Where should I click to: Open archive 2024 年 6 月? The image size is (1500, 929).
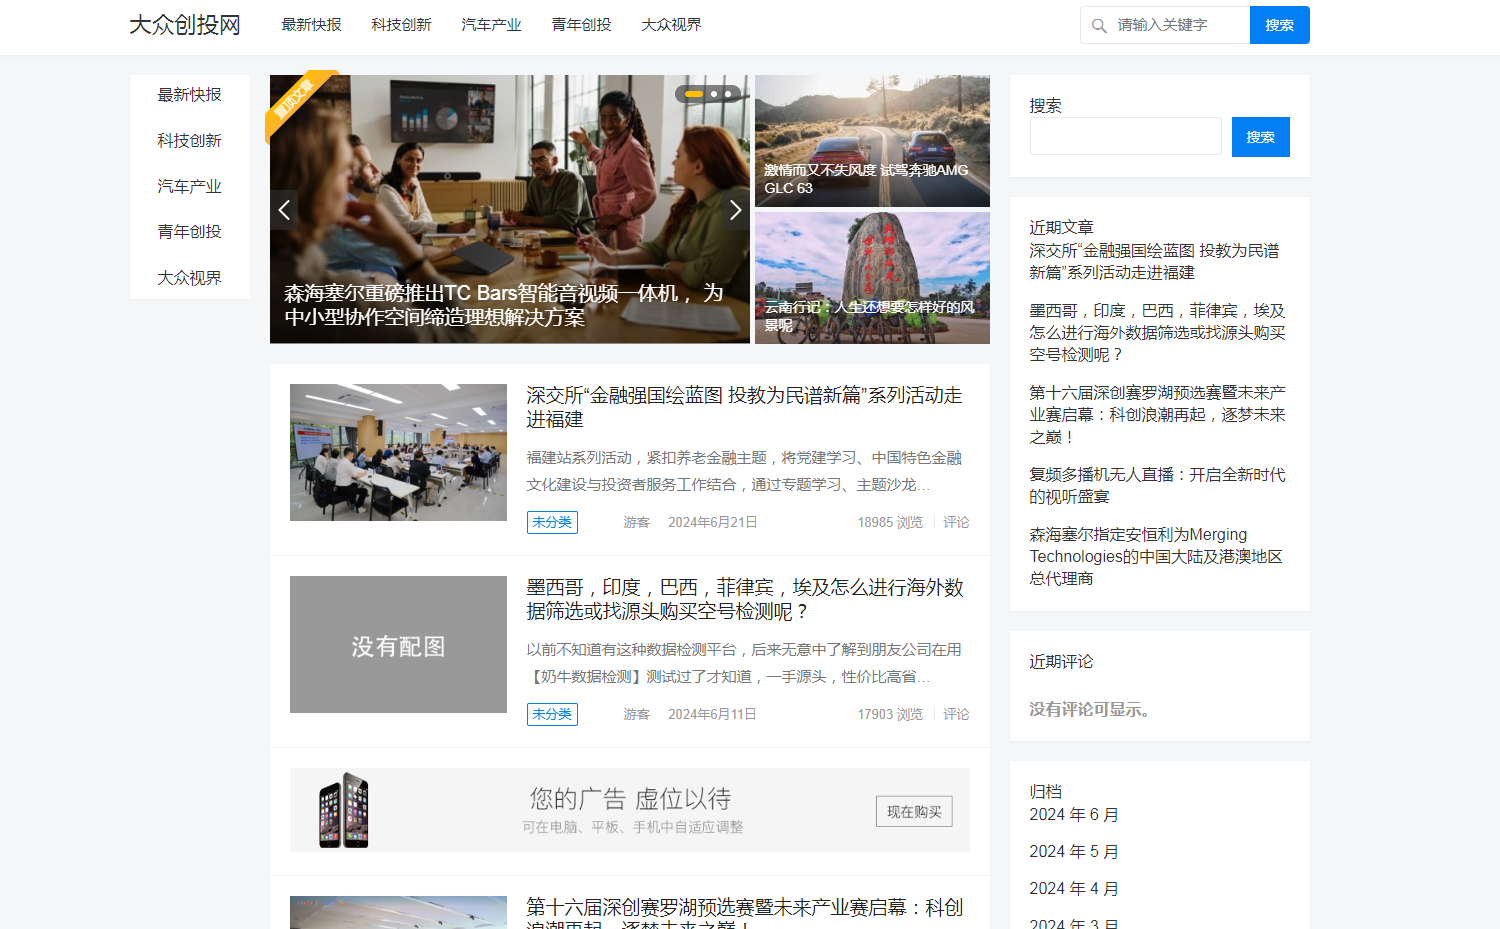[x=1074, y=815]
